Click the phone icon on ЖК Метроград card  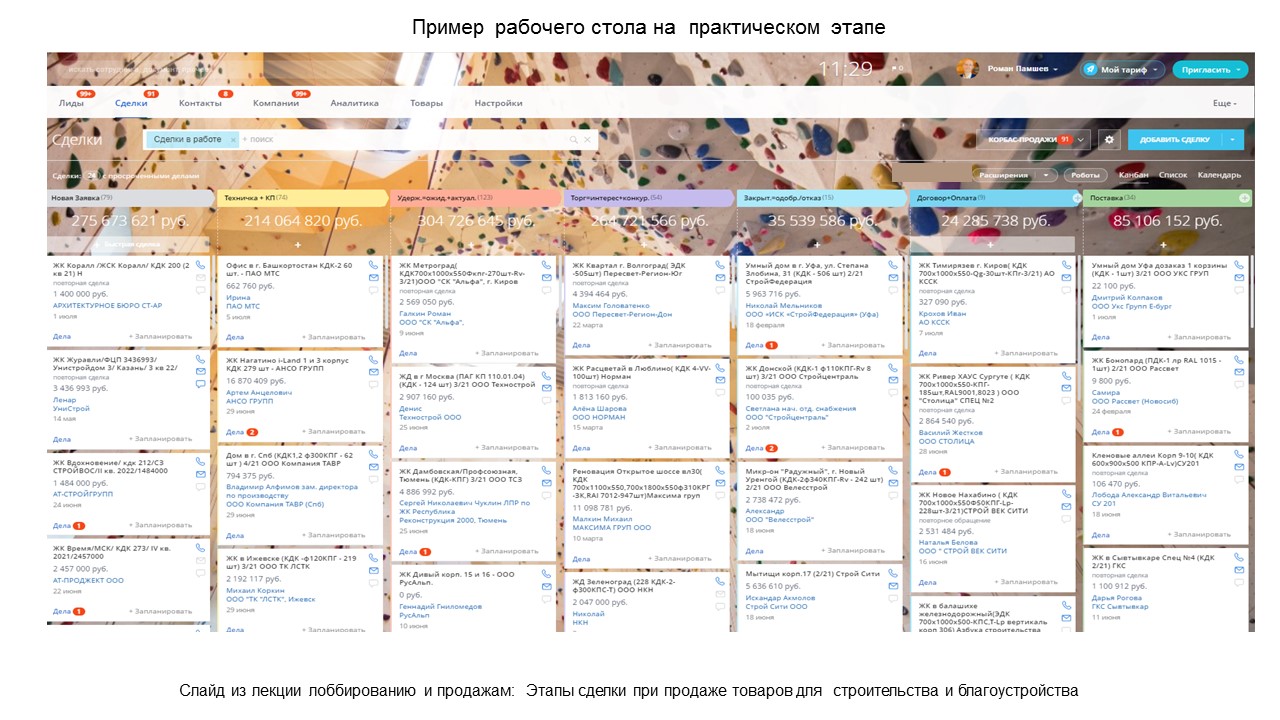tap(546, 265)
